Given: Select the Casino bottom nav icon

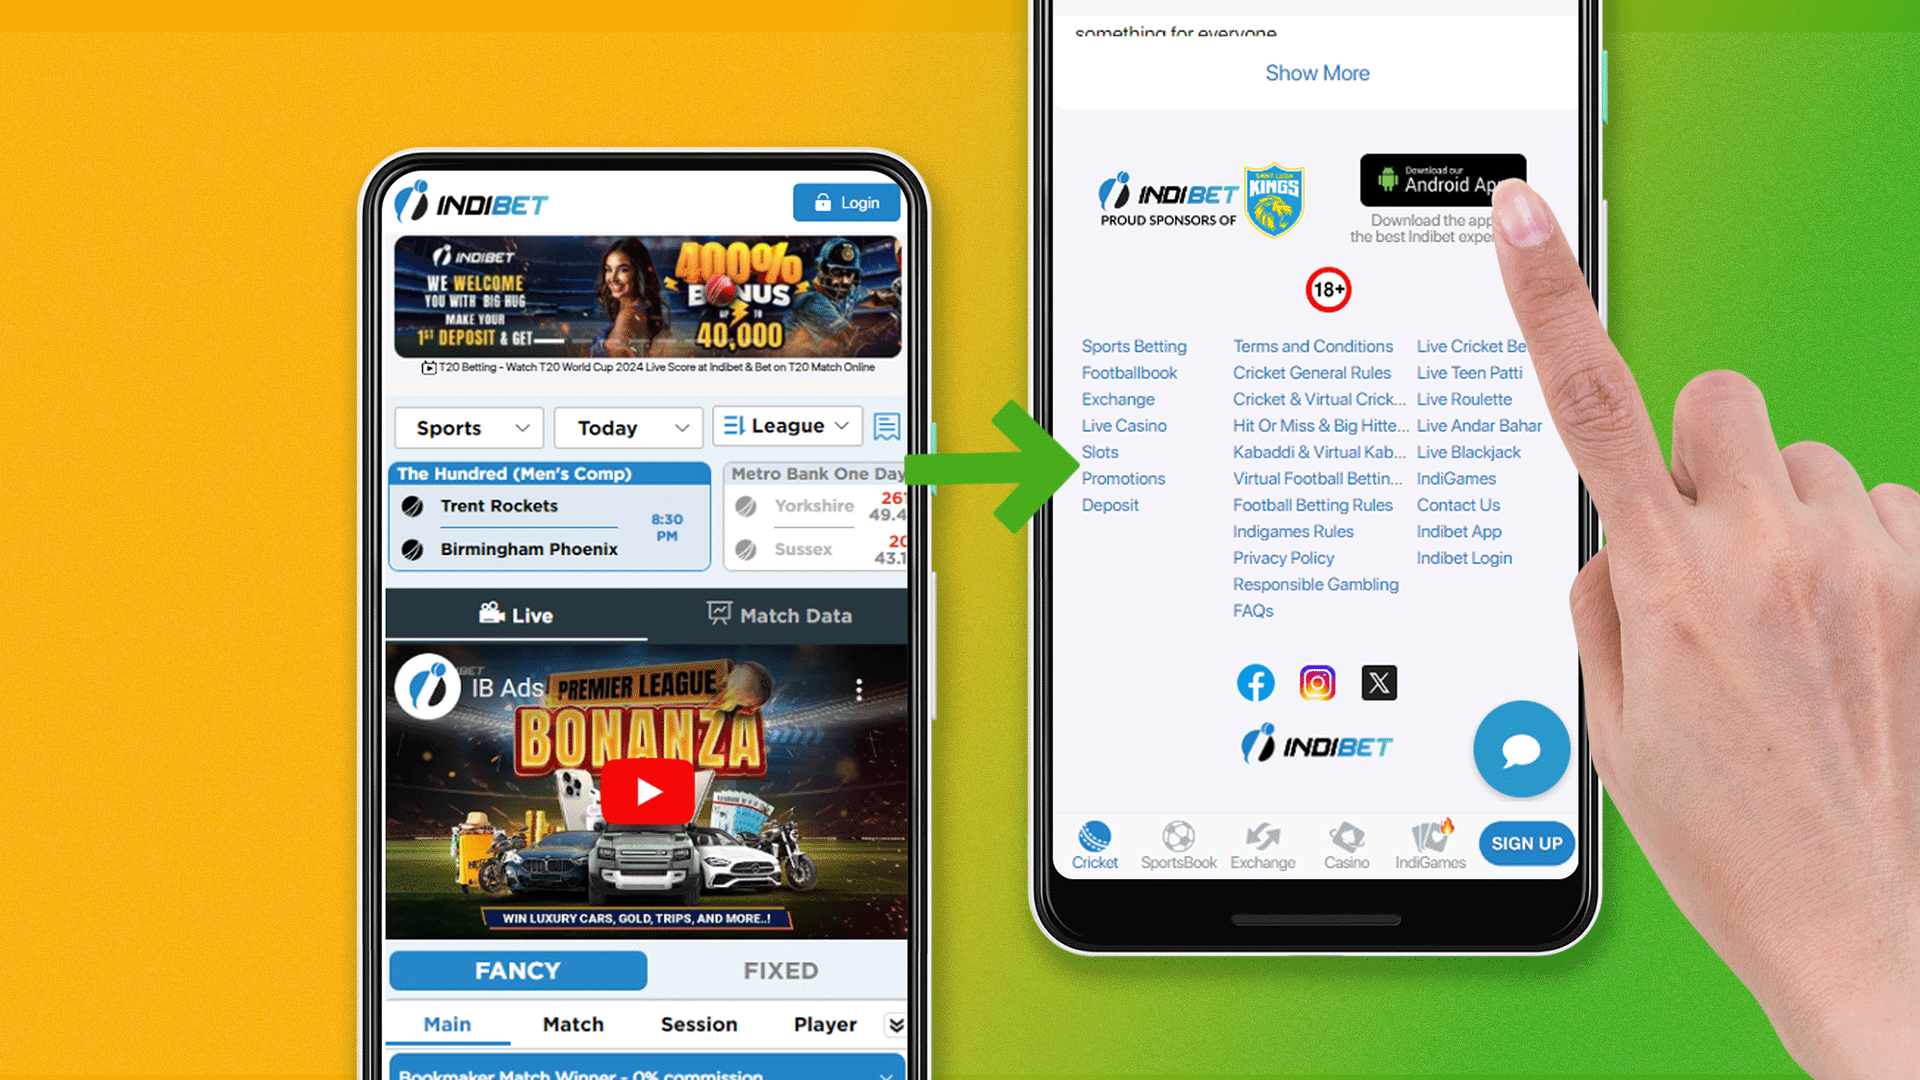Looking at the screenshot, I should [x=1342, y=843].
